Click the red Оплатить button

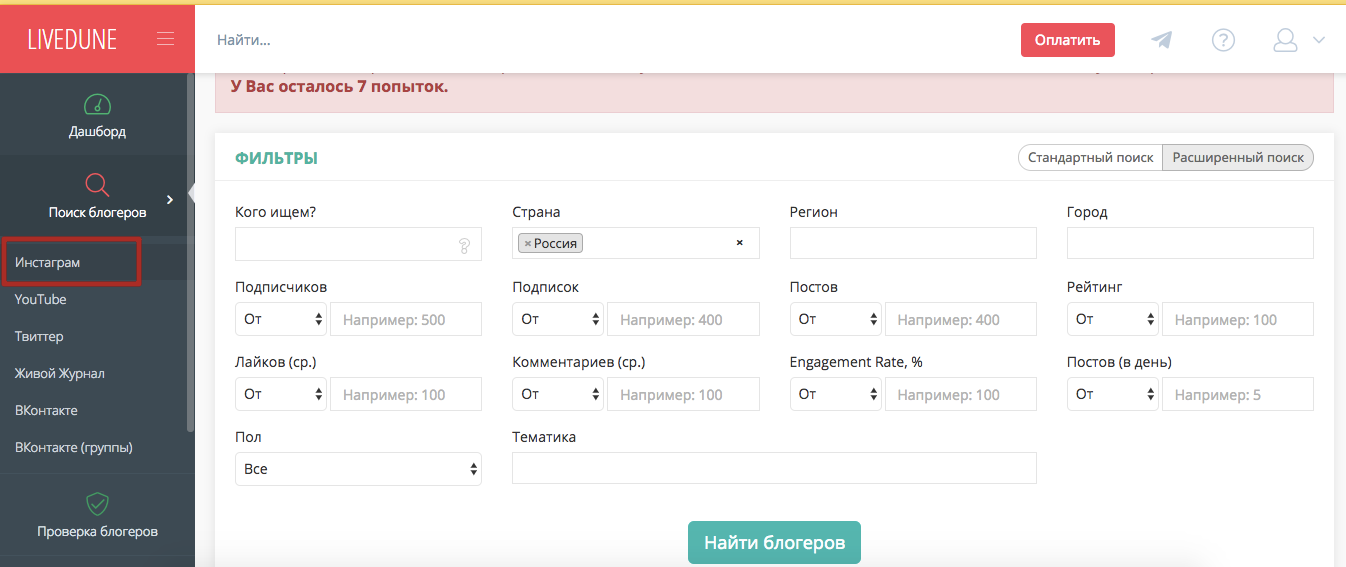pos(1067,40)
